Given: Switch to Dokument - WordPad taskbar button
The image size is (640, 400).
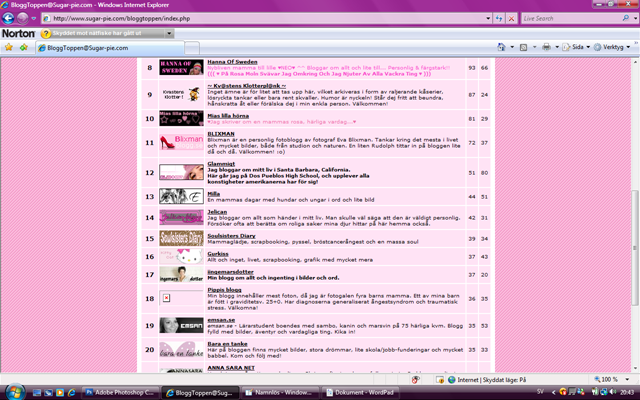Looking at the screenshot, I should coord(360,393).
